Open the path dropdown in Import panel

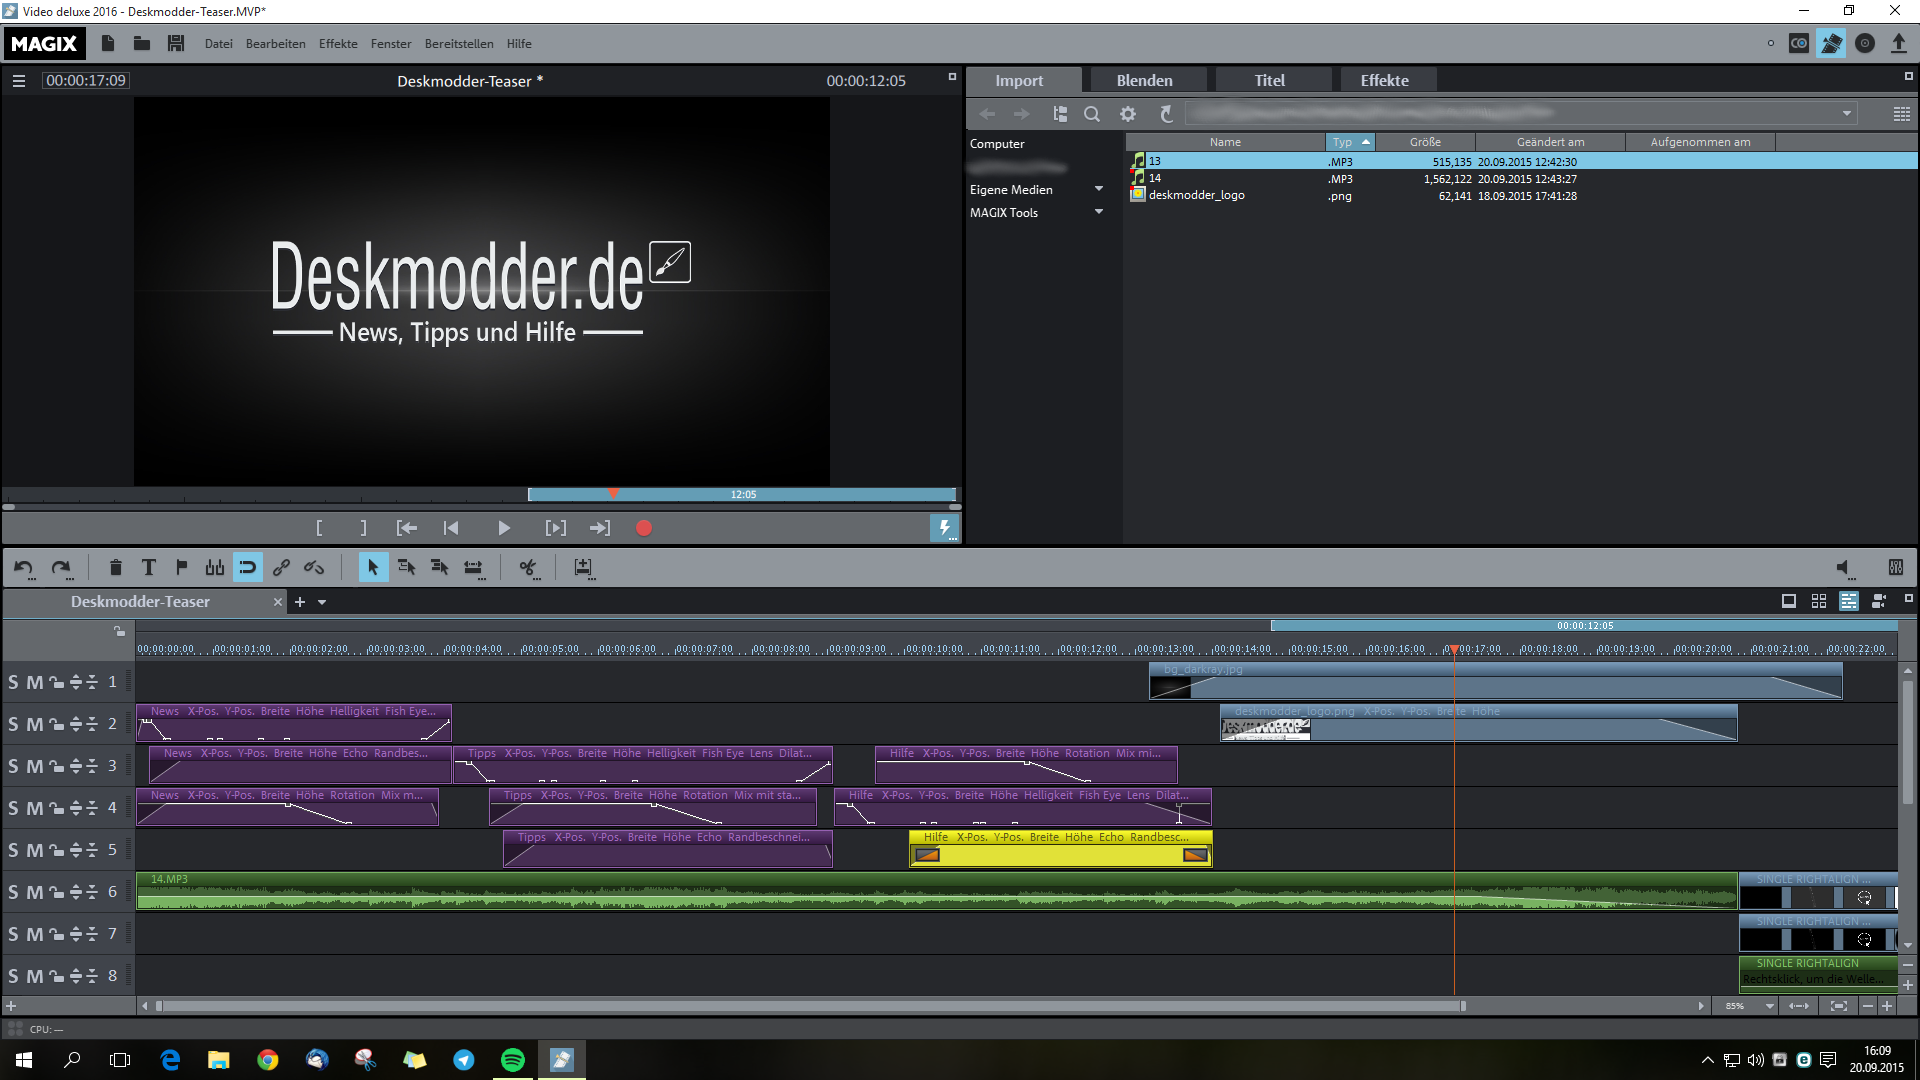pyautogui.click(x=1846, y=114)
